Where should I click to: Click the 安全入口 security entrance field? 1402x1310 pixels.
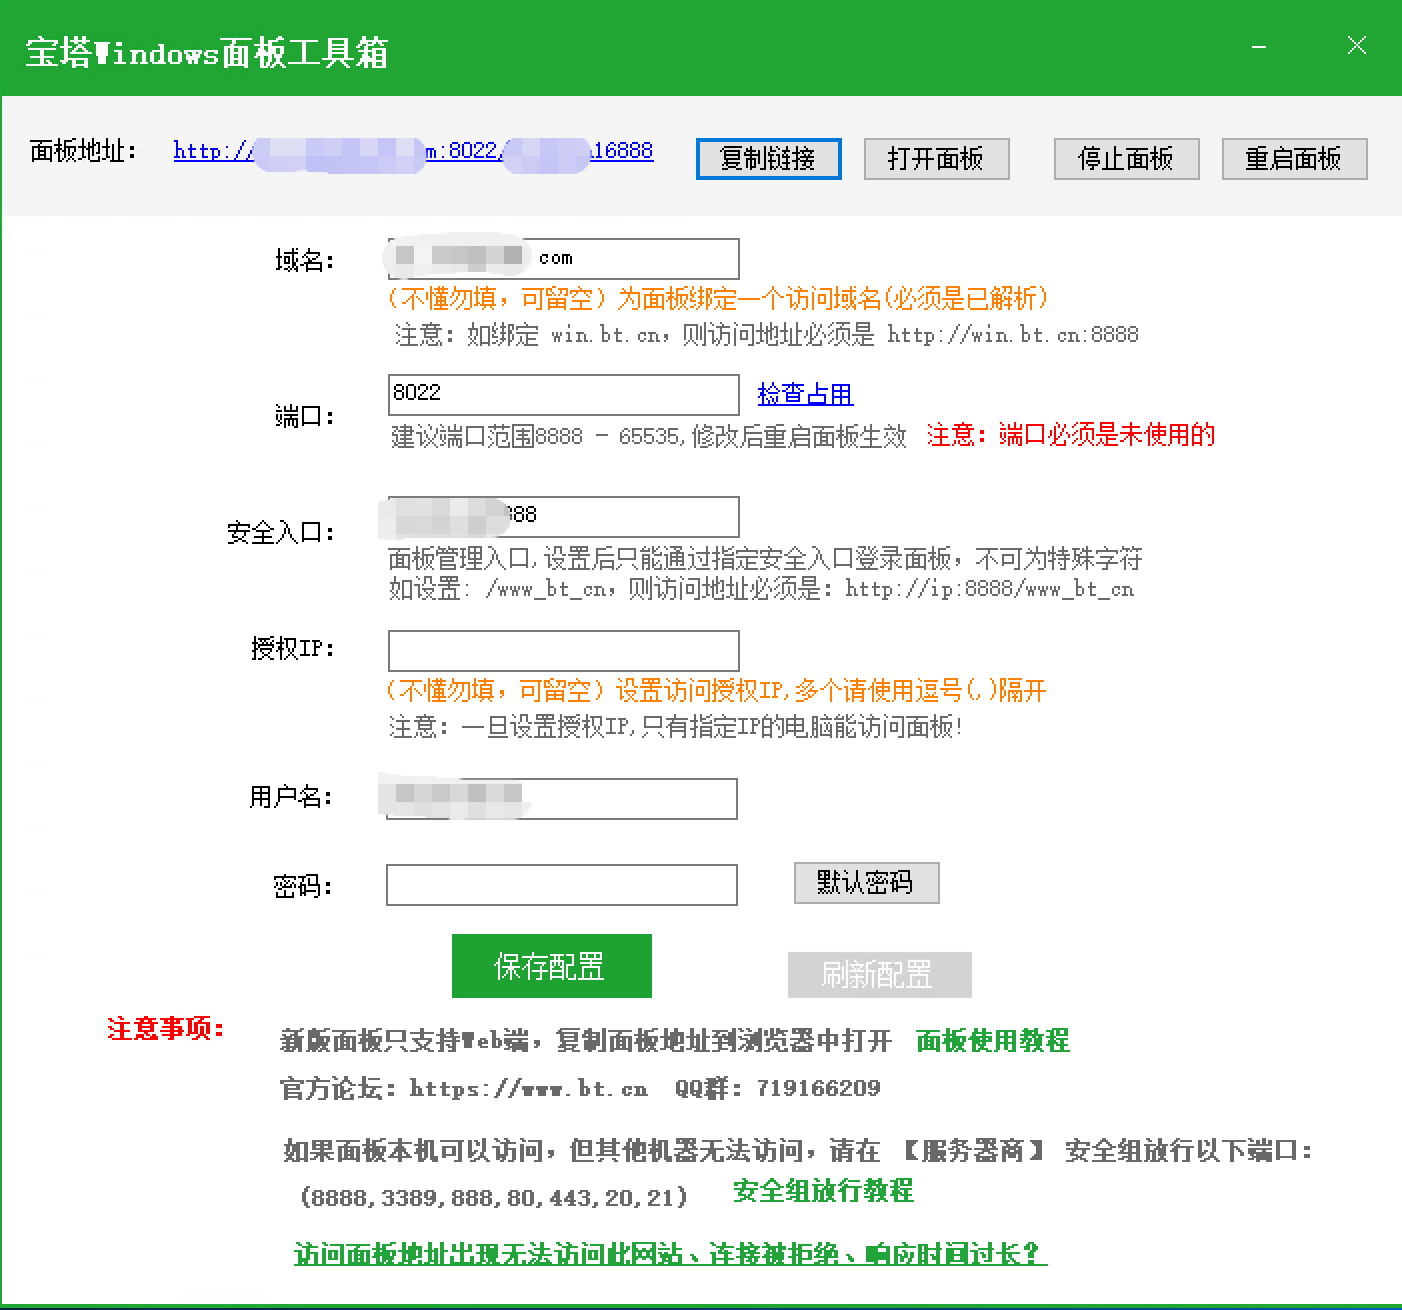(x=562, y=516)
